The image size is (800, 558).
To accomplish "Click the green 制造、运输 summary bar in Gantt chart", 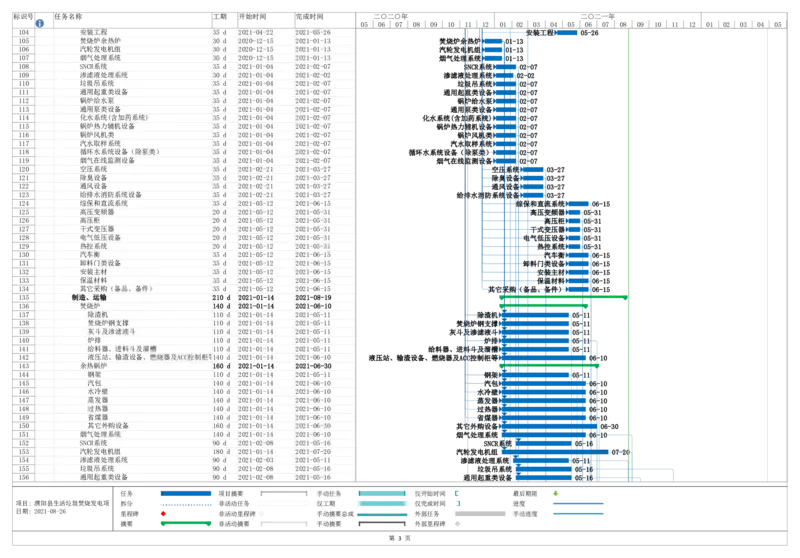I will click(x=560, y=298).
